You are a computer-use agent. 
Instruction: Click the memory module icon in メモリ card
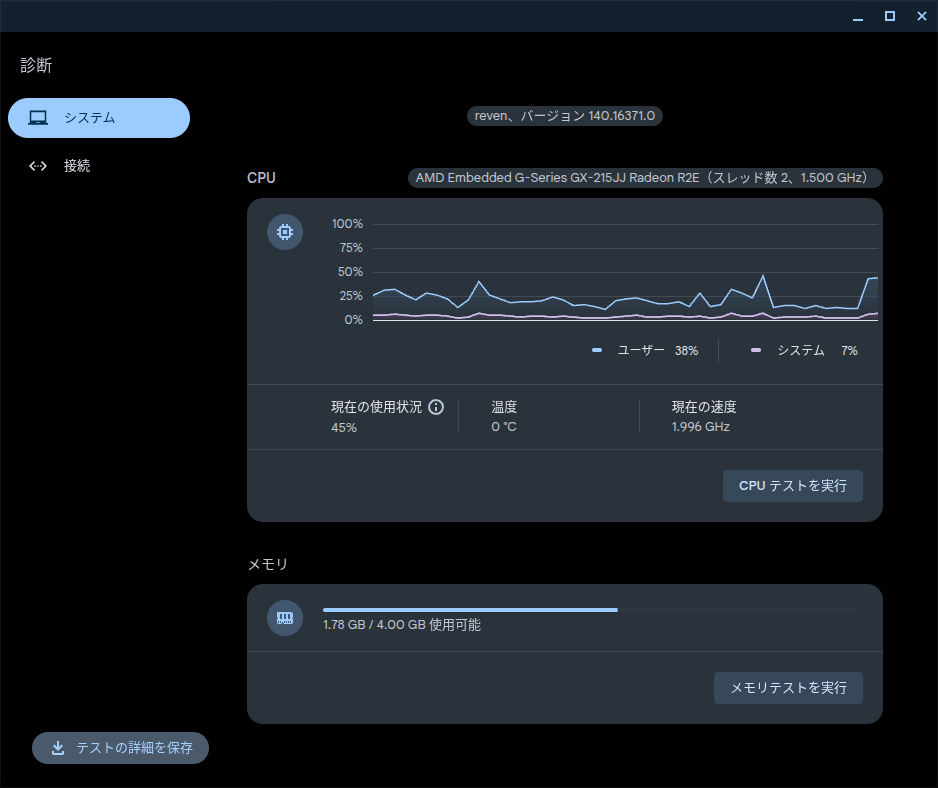[x=285, y=618]
